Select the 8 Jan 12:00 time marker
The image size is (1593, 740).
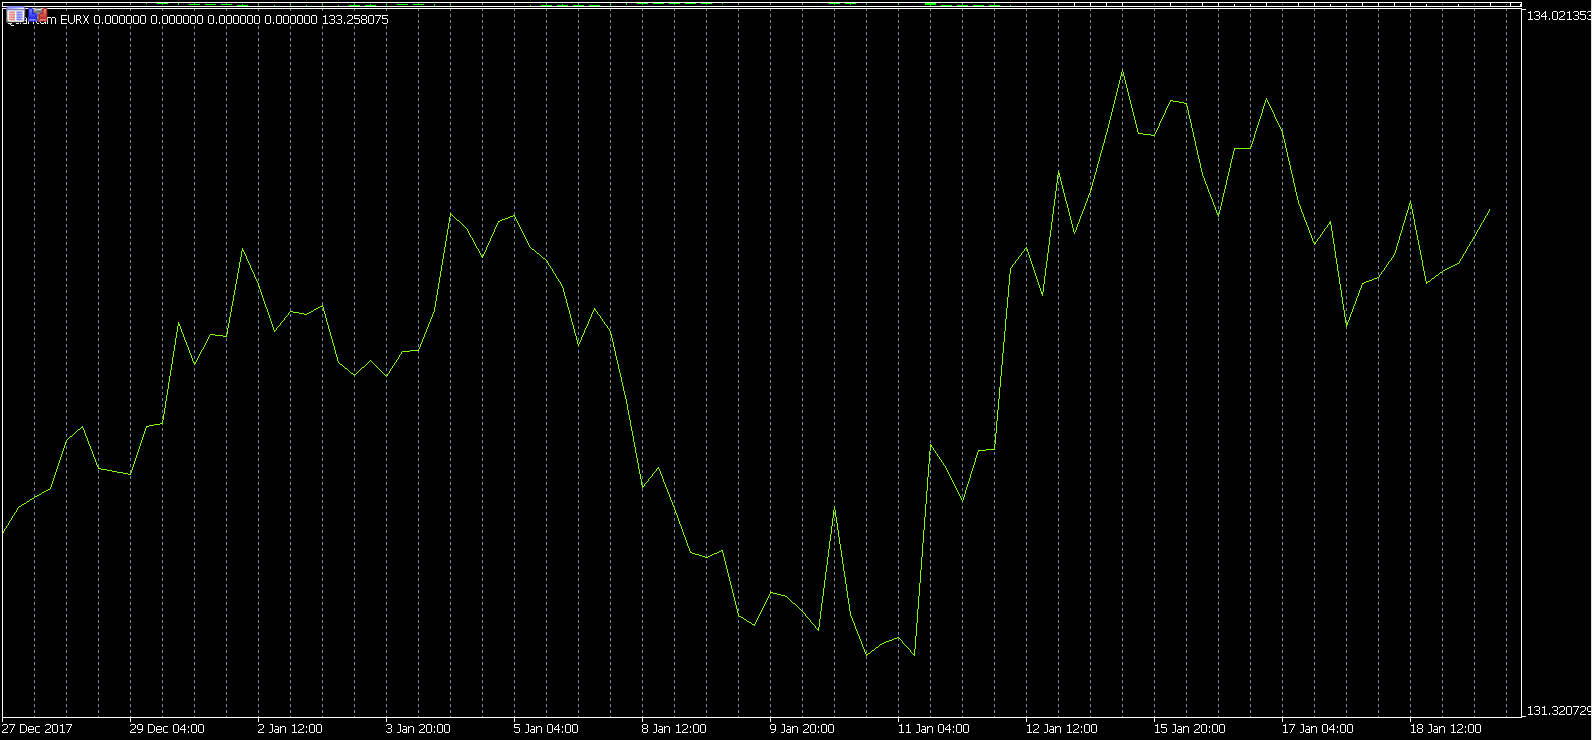click(x=674, y=729)
